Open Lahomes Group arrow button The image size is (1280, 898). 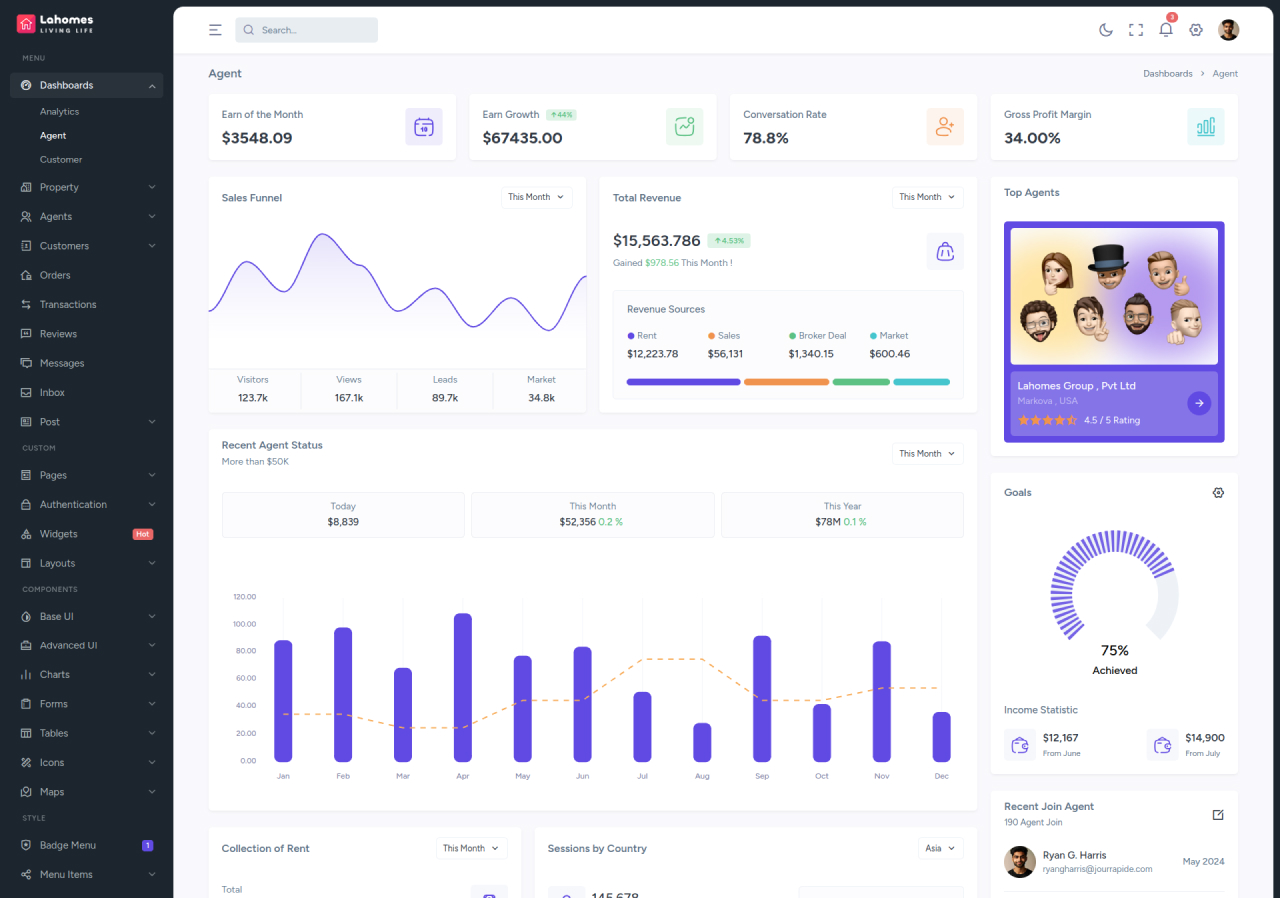(1199, 403)
